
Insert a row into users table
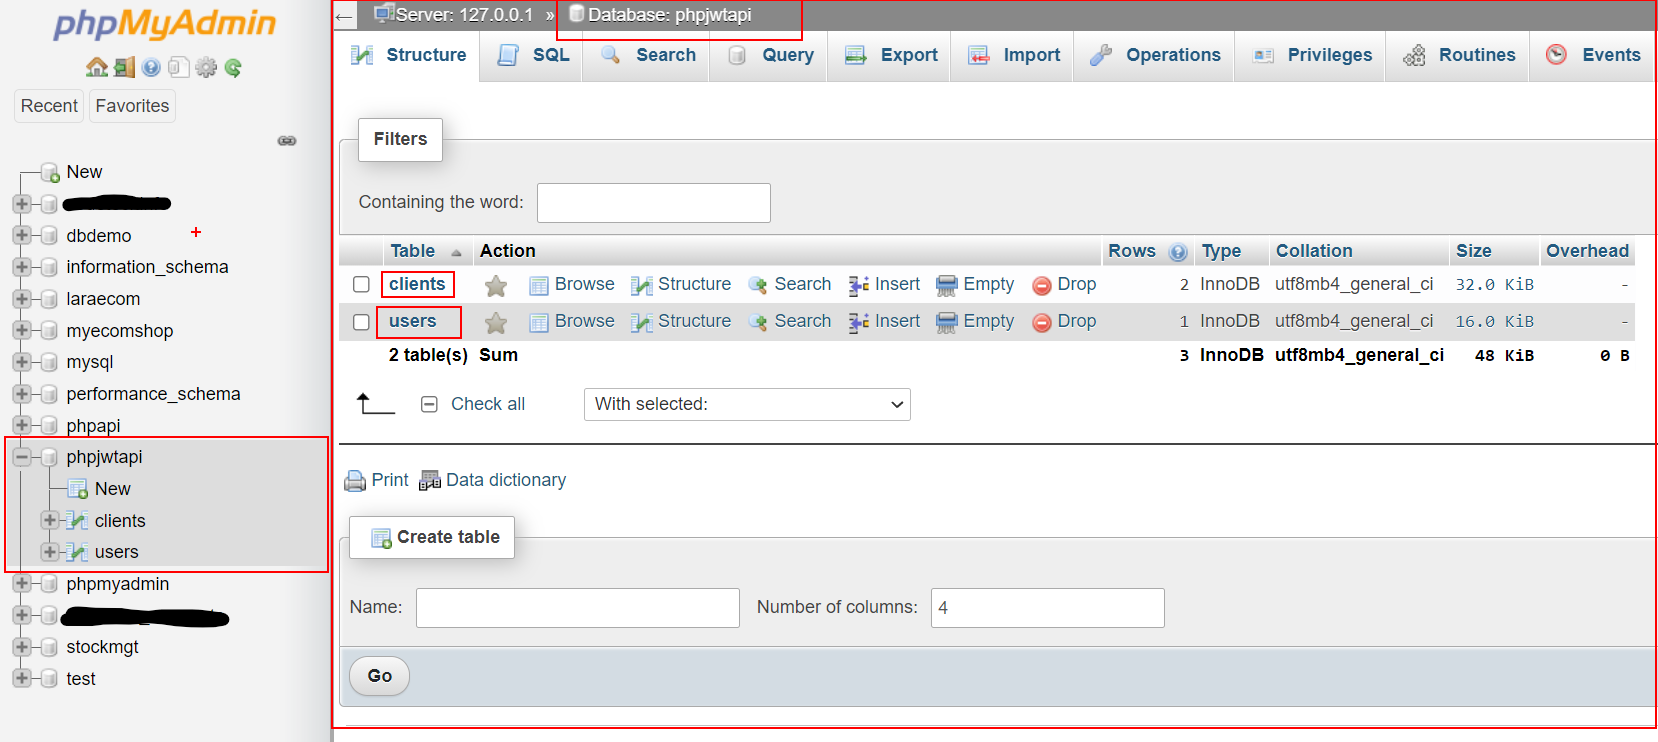pos(885,321)
